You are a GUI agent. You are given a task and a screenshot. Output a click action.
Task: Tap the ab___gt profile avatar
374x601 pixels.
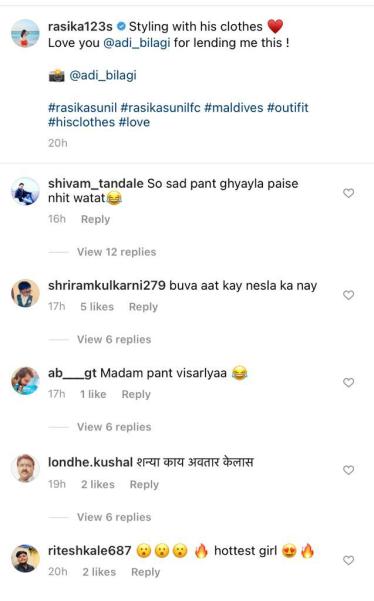coord(25,381)
